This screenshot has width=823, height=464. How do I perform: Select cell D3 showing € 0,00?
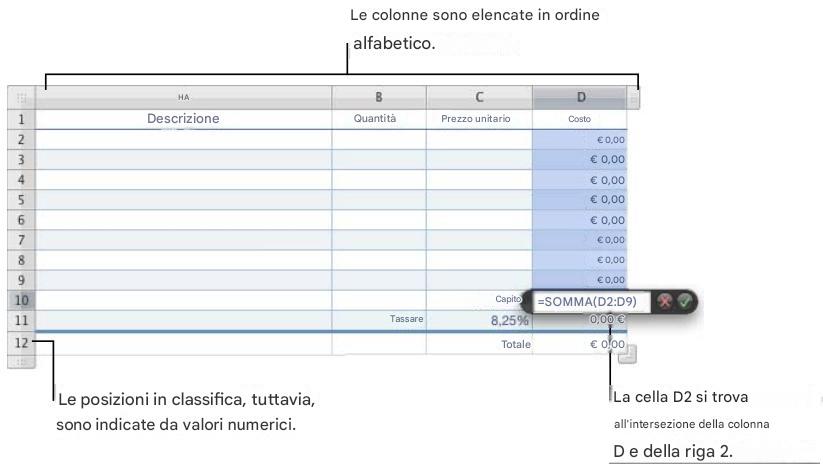[579, 160]
